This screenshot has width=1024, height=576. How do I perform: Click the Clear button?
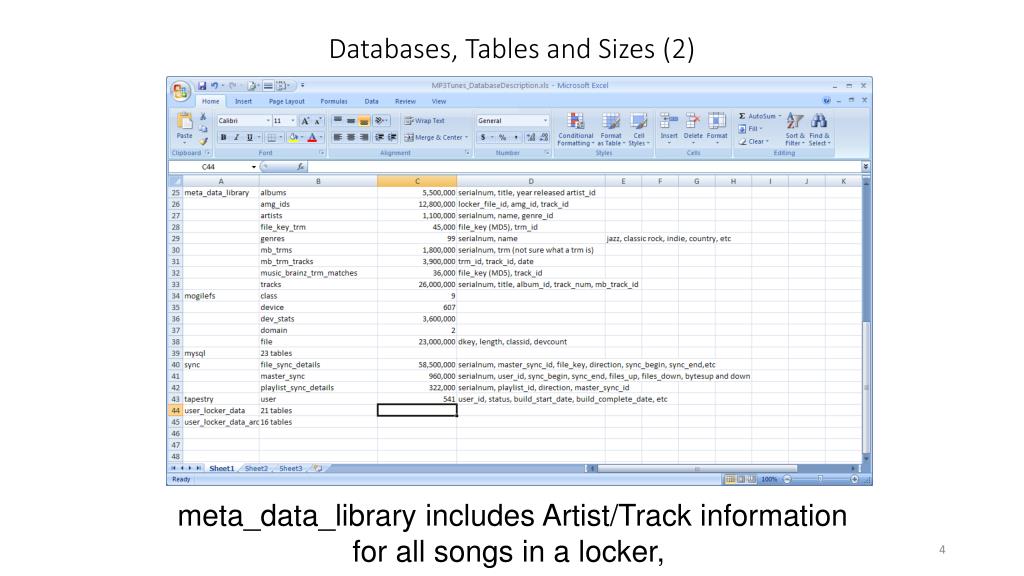754,141
